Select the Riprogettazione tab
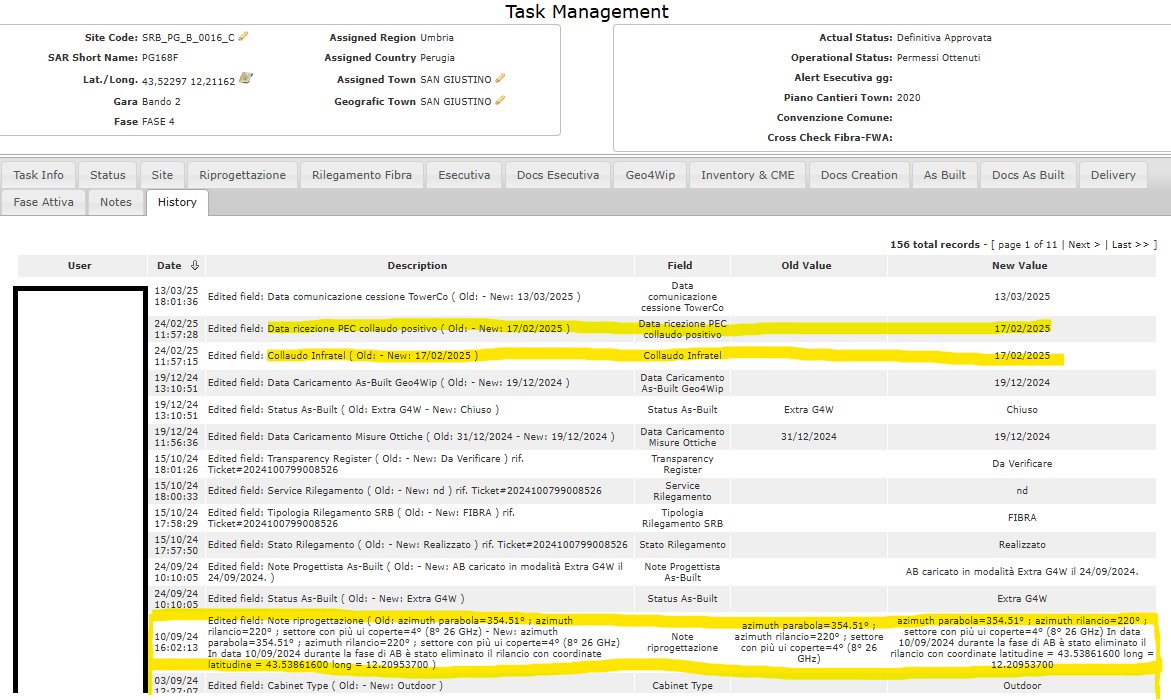 tap(242, 175)
